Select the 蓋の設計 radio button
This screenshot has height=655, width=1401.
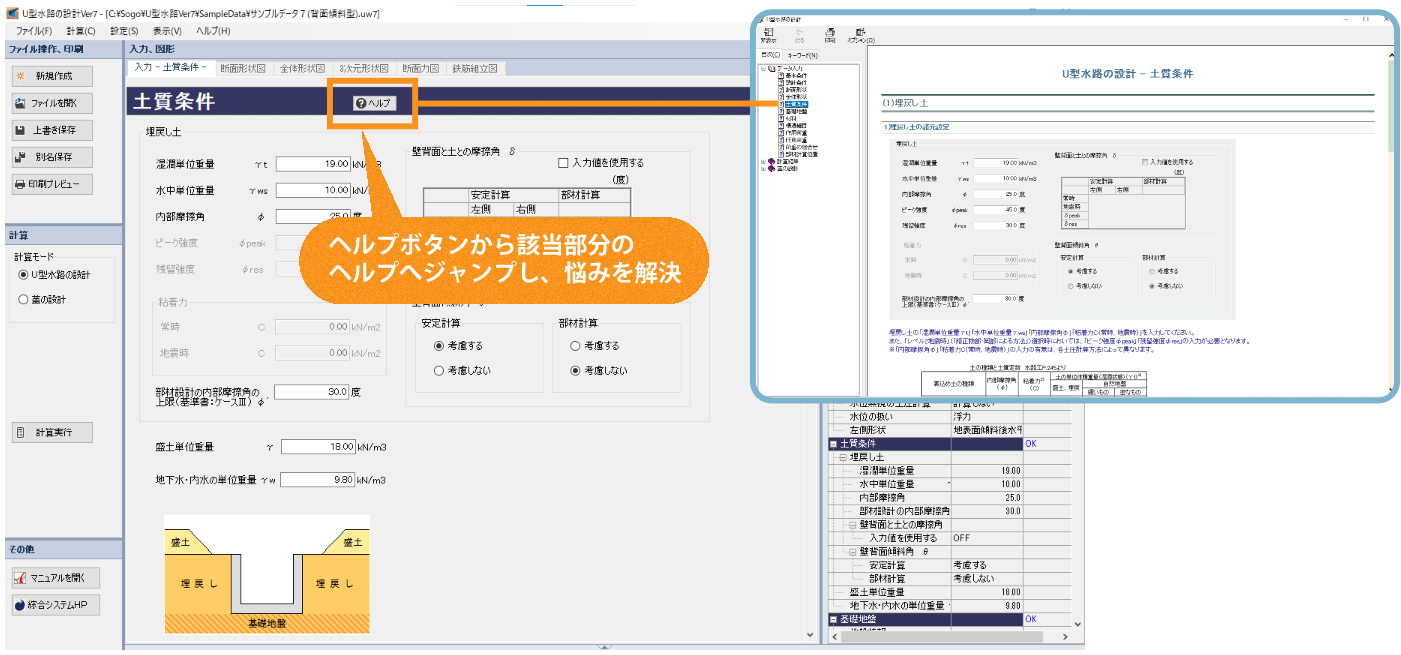(25, 299)
